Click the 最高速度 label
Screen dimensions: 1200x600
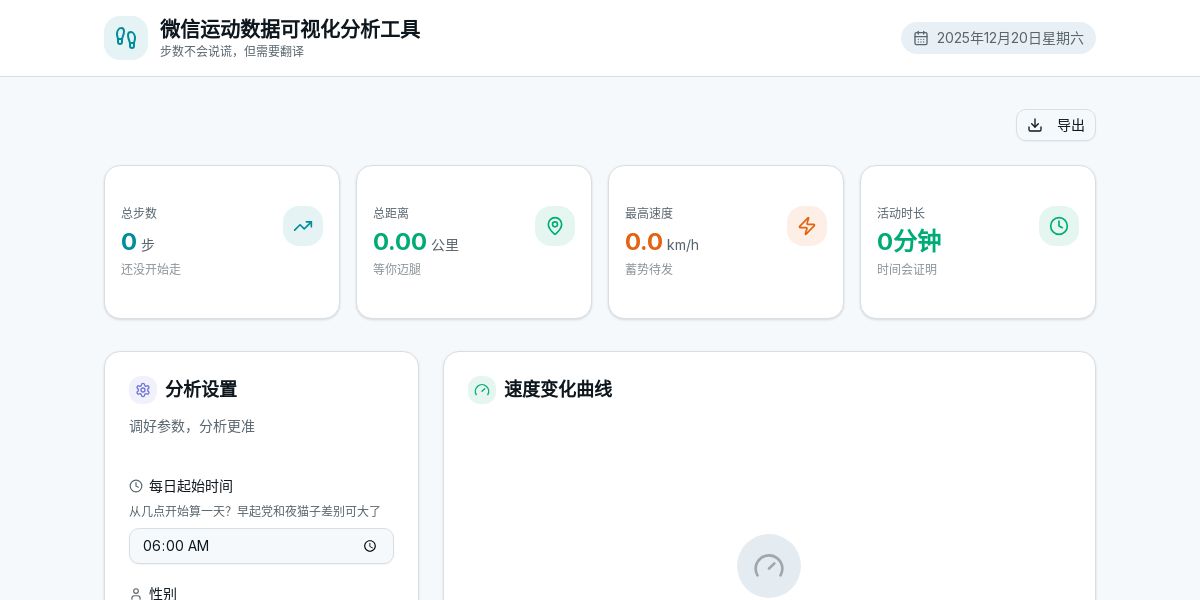coord(649,213)
